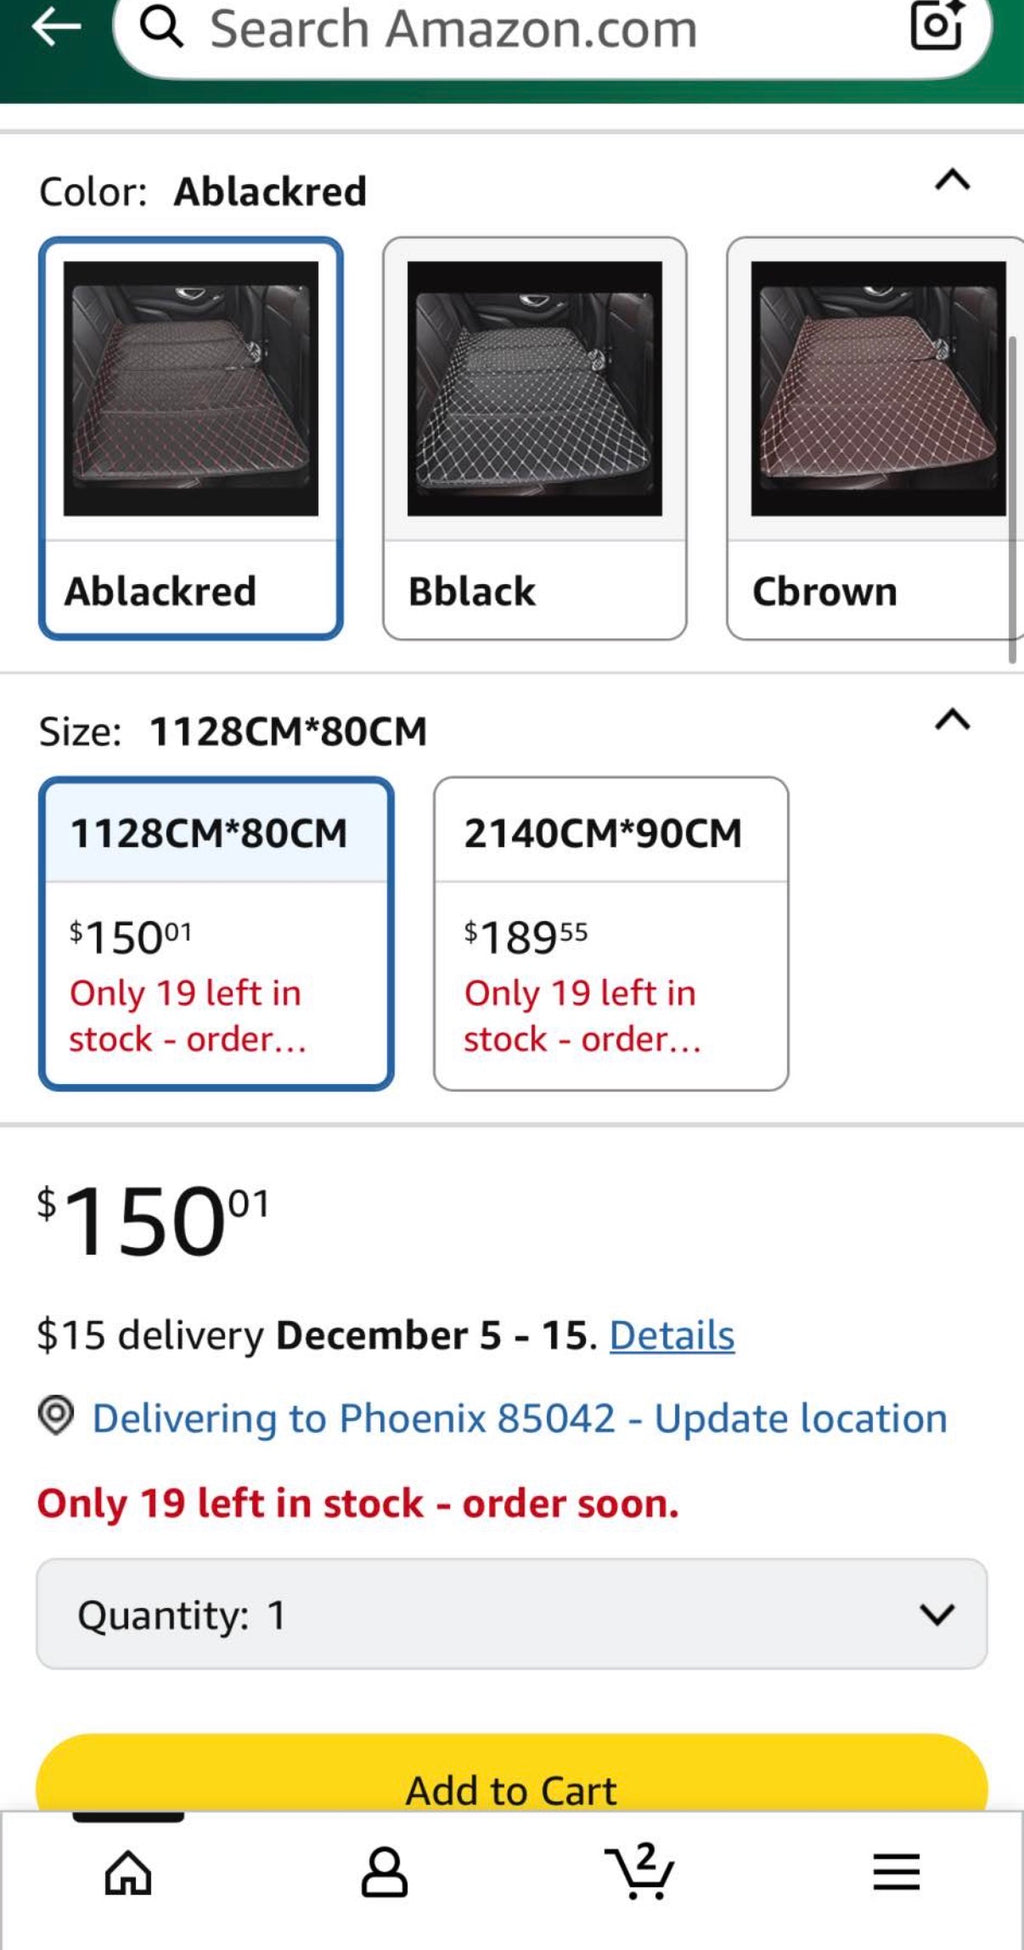
Task: Select the Bblack color option
Action: (535, 438)
